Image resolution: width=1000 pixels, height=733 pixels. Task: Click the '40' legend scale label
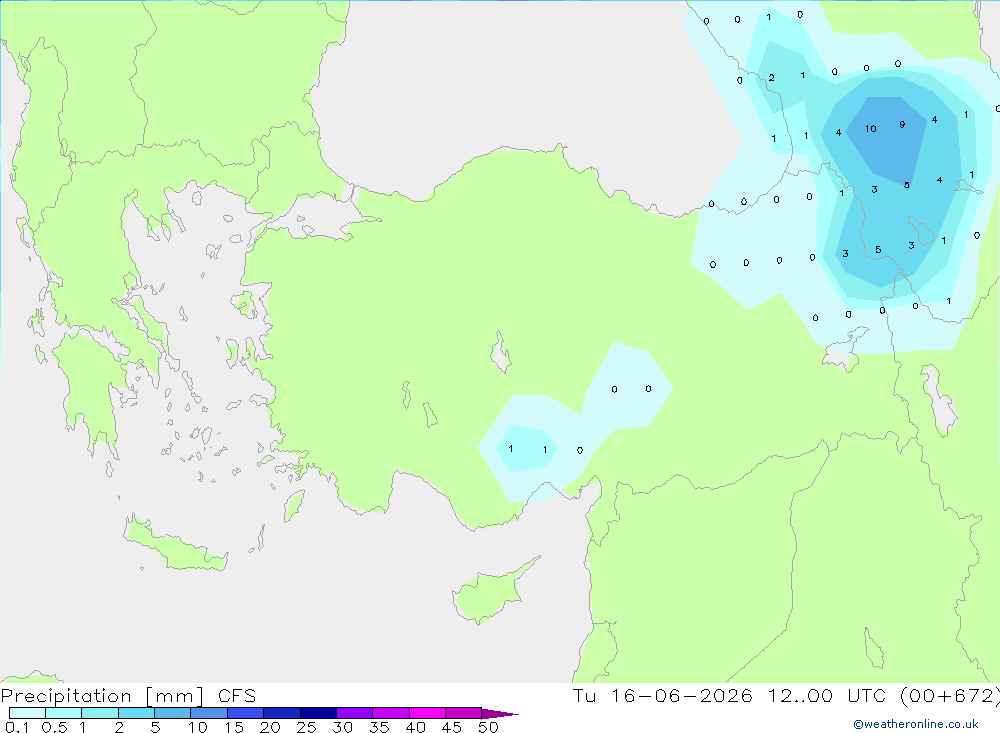pyautogui.click(x=416, y=727)
